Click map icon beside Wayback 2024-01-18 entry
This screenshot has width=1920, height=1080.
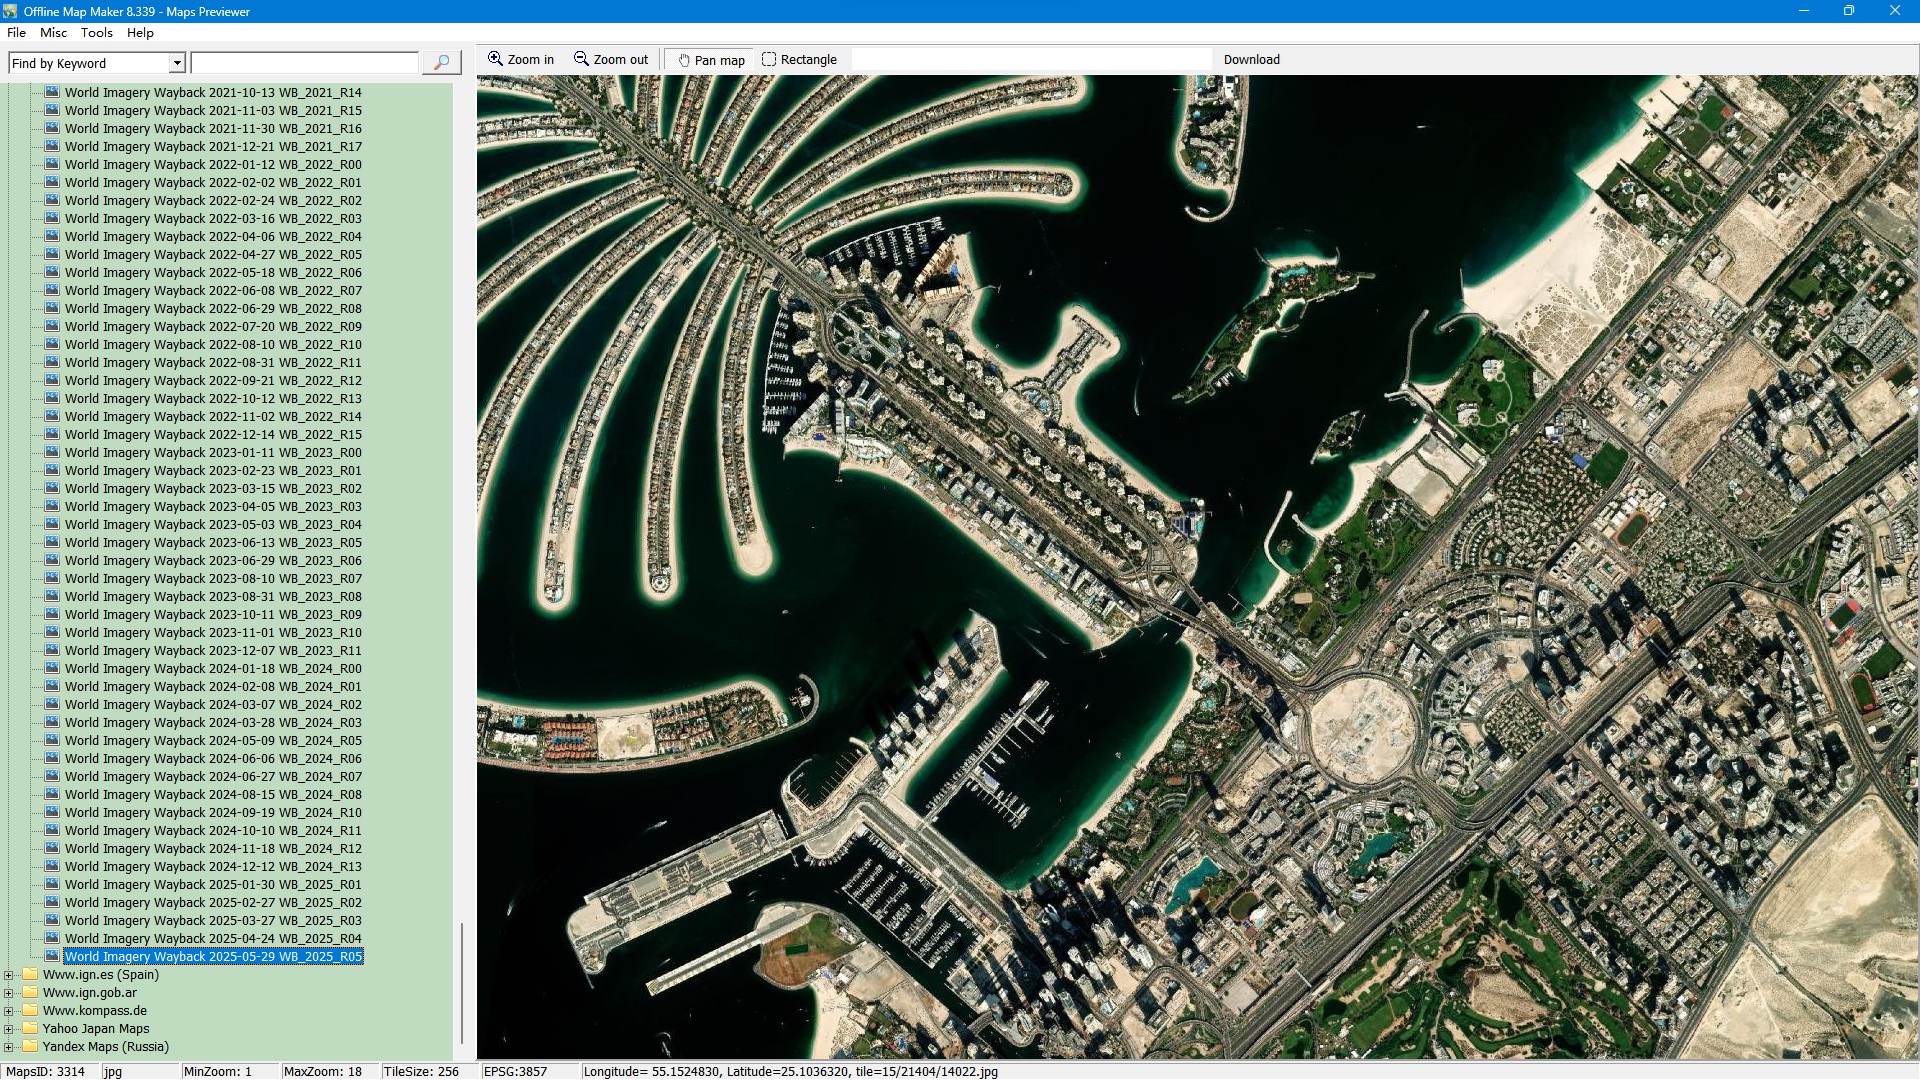click(x=52, y=668)
